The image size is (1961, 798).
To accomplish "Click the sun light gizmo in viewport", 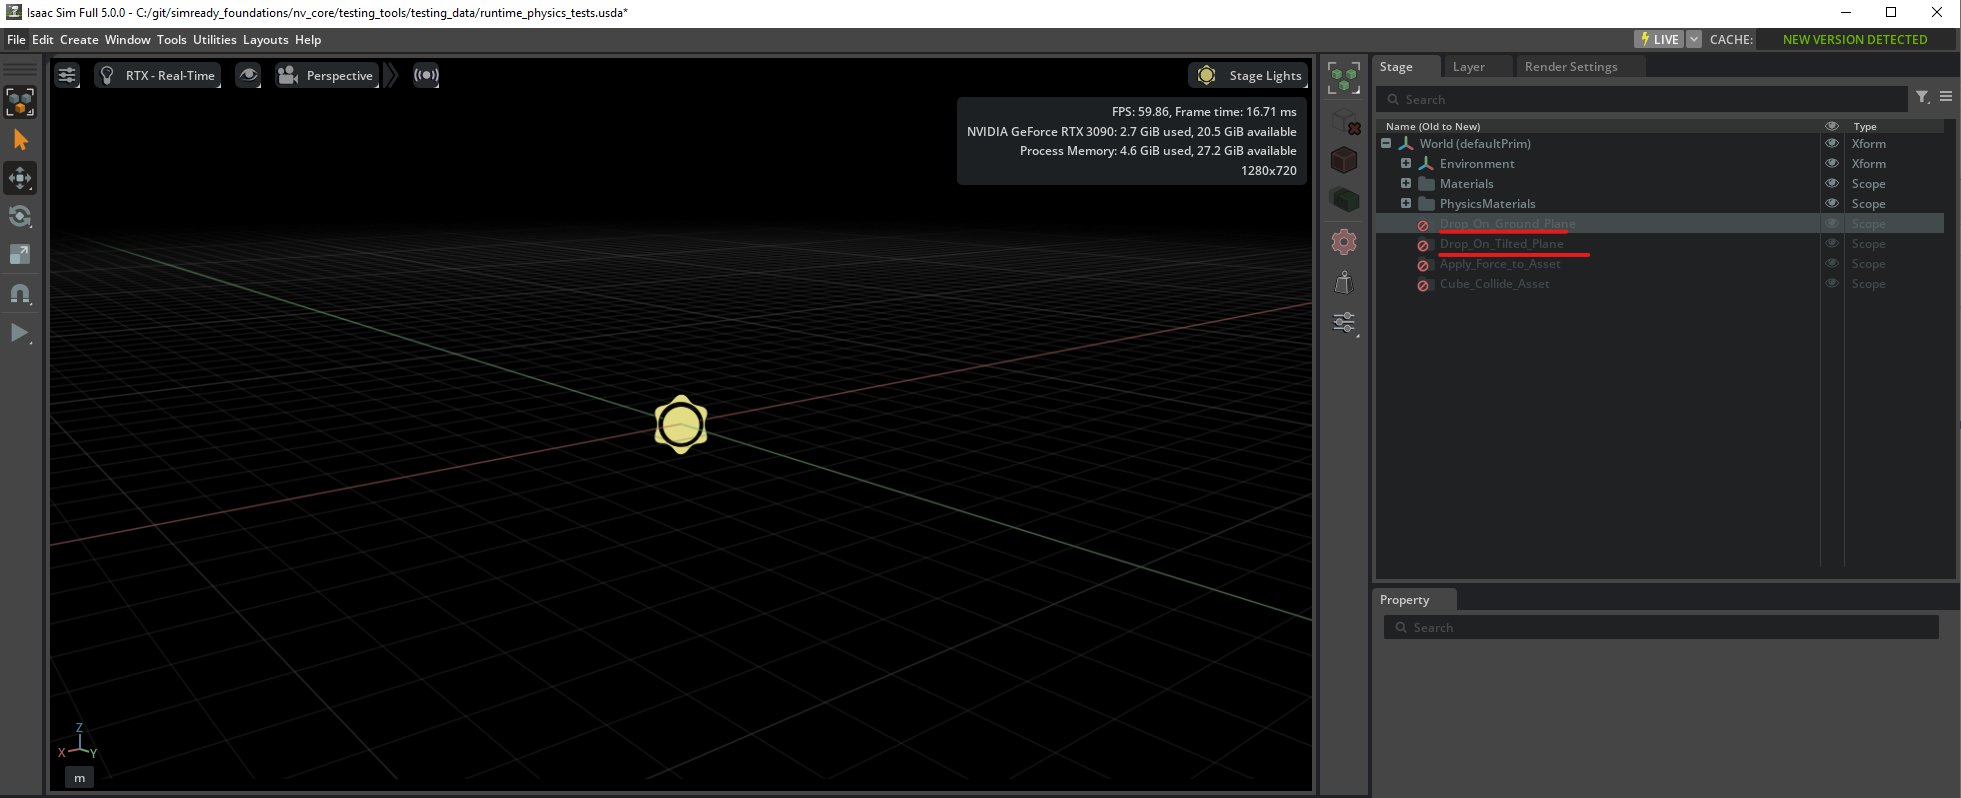I will (681, 424).
